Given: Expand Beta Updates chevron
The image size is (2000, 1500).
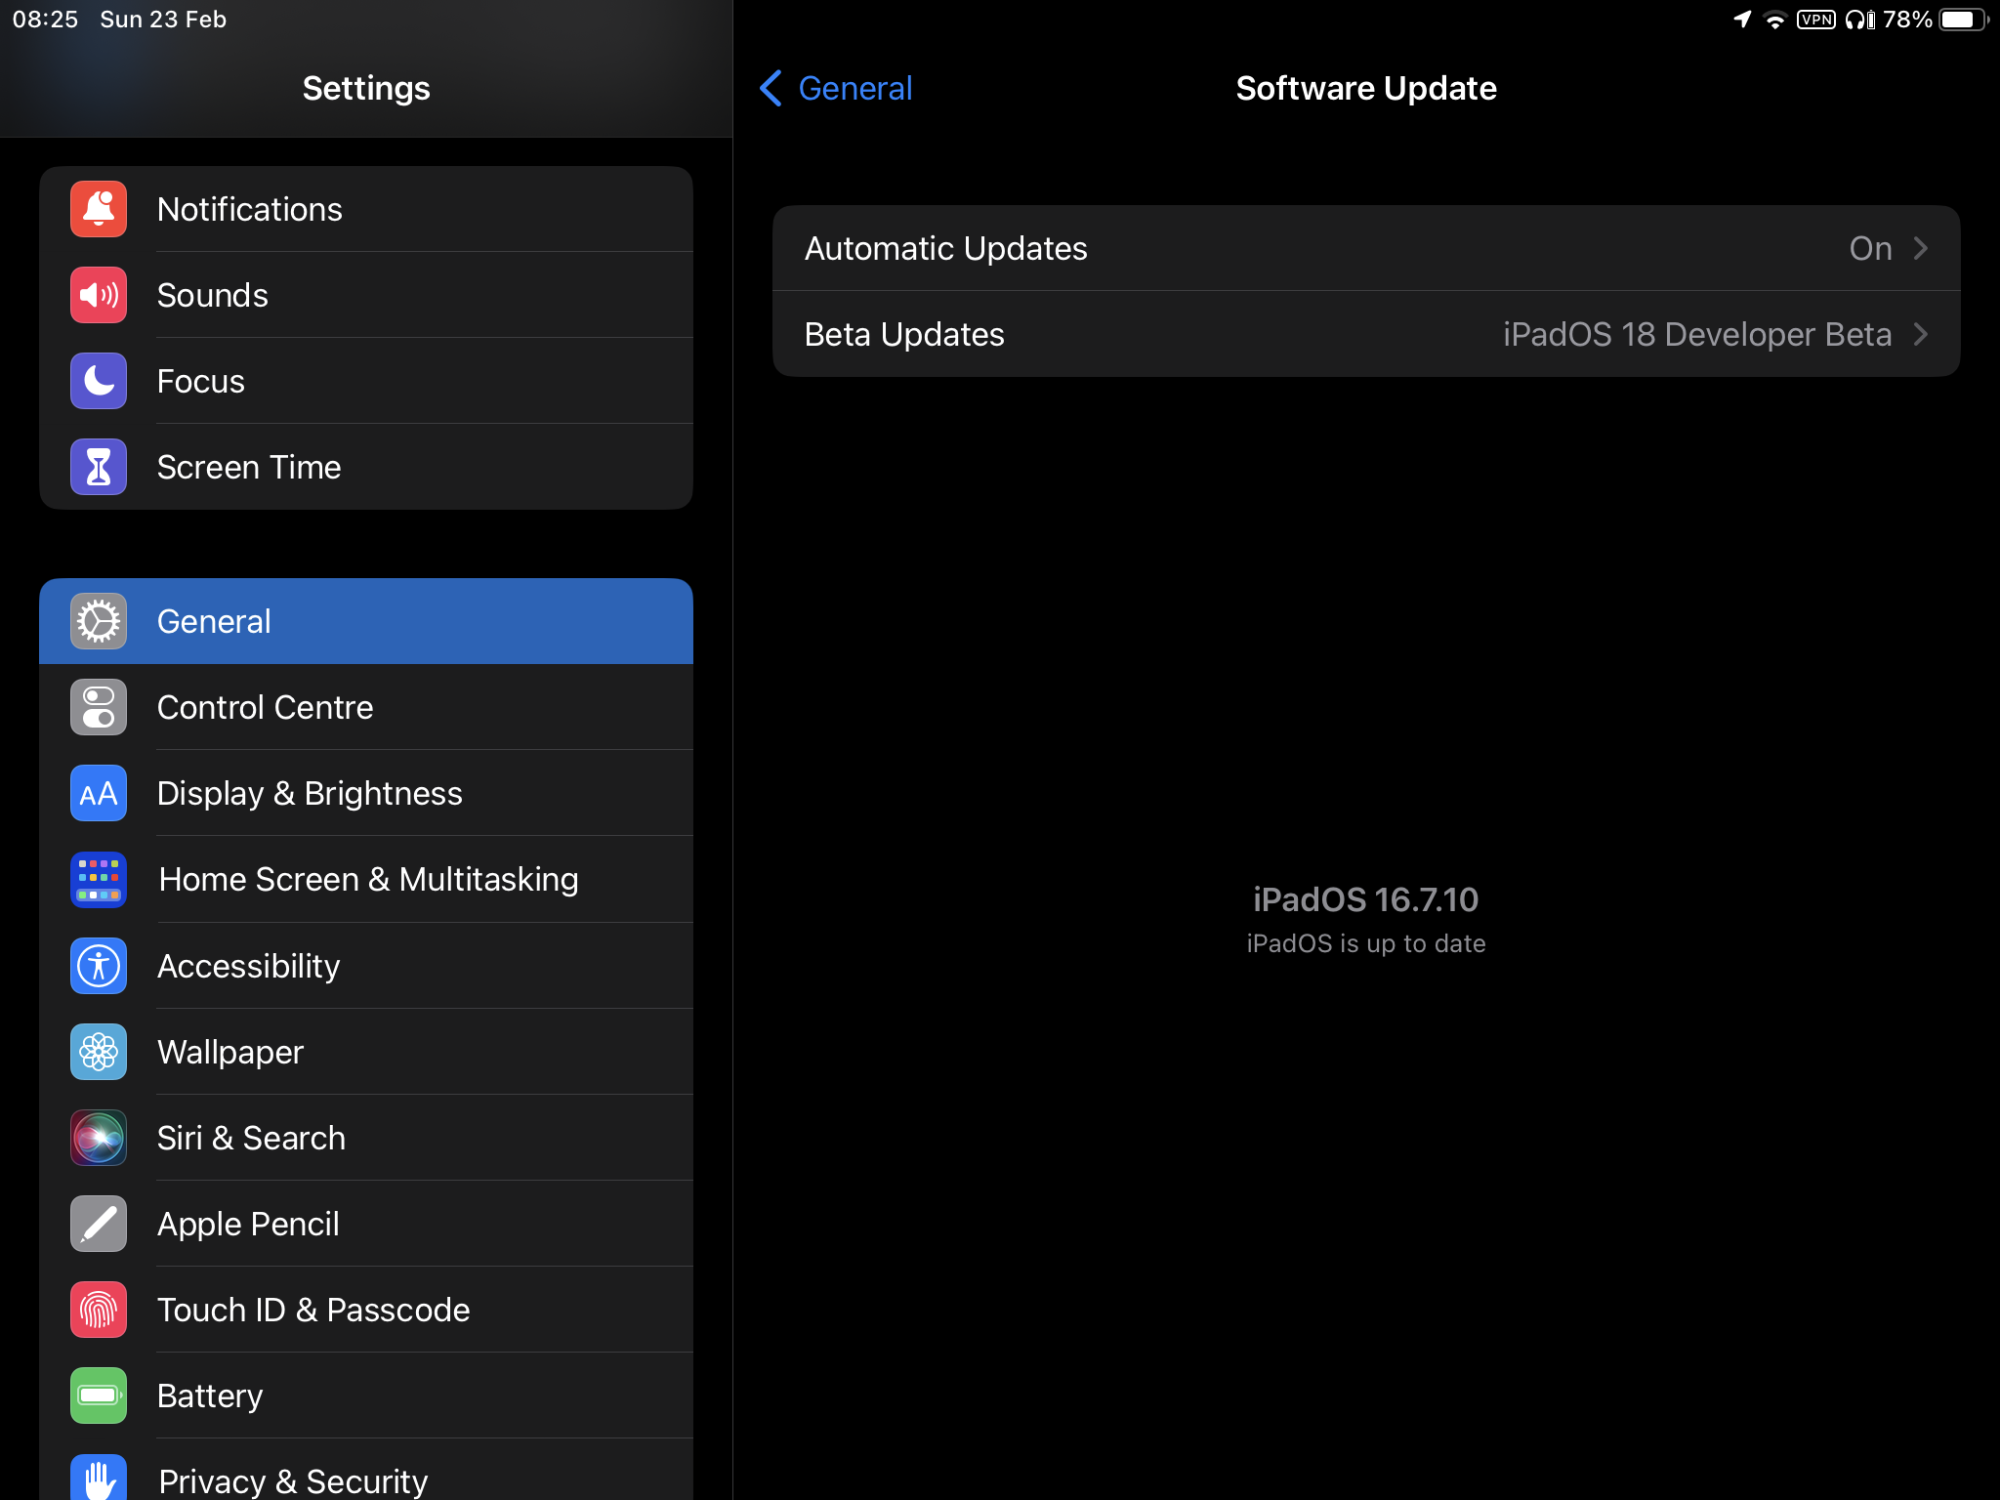Looking at the screenshot, I should tap(1920, 334).
